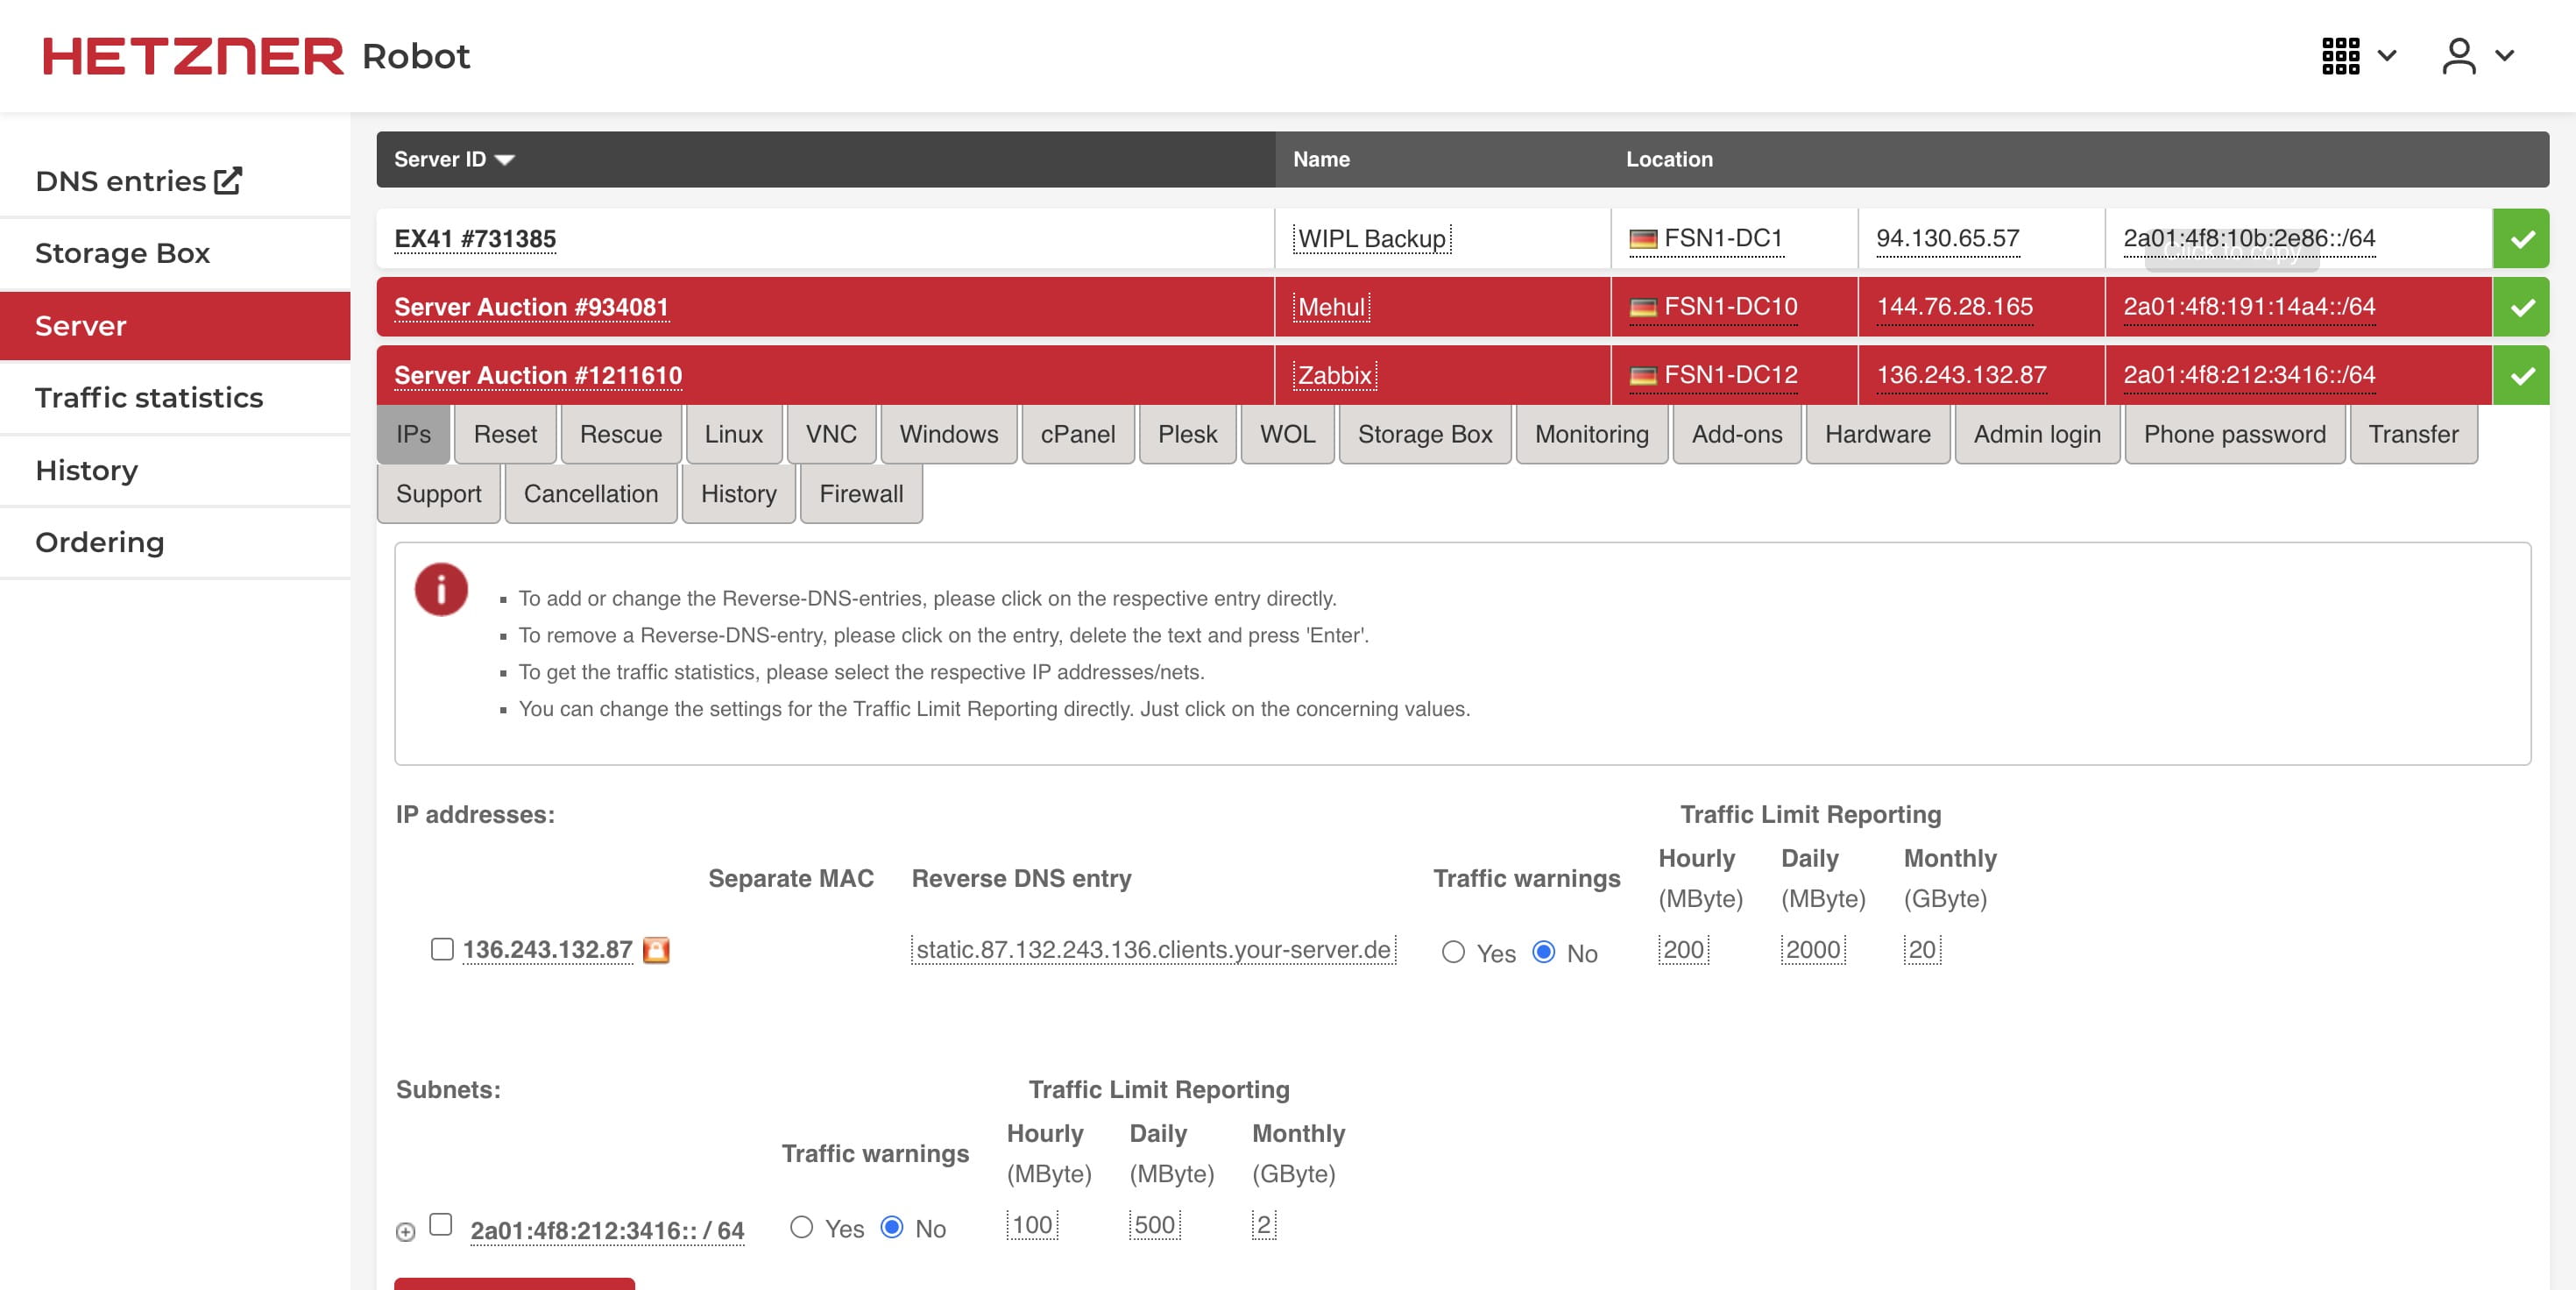Viewport: 2576px width, 1290px height.
Task: Edit IP monthly traffic limit 20
Action: pos(1922,949)
